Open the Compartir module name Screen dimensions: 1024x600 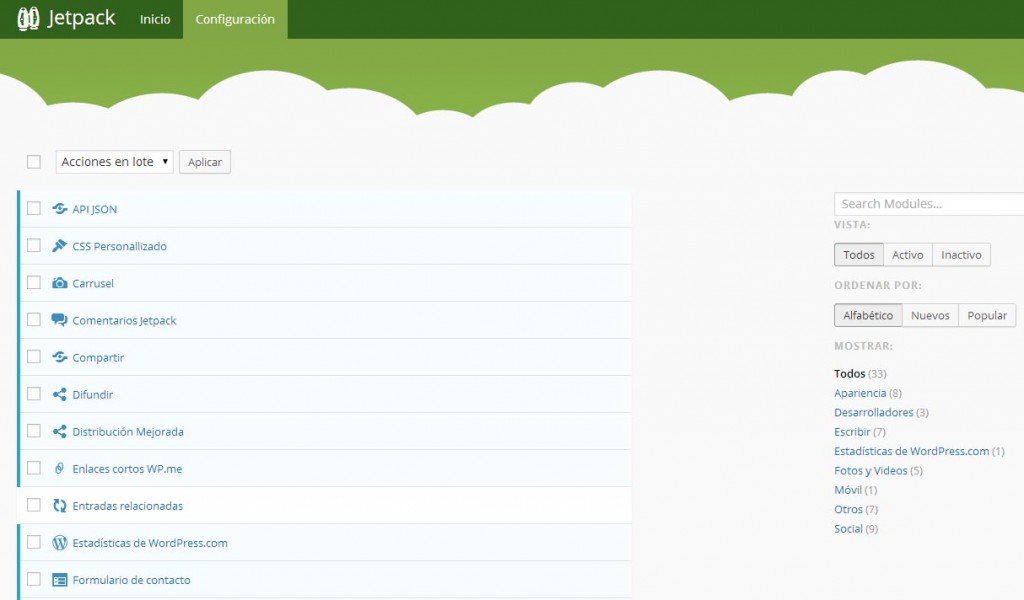click(98, 358)
